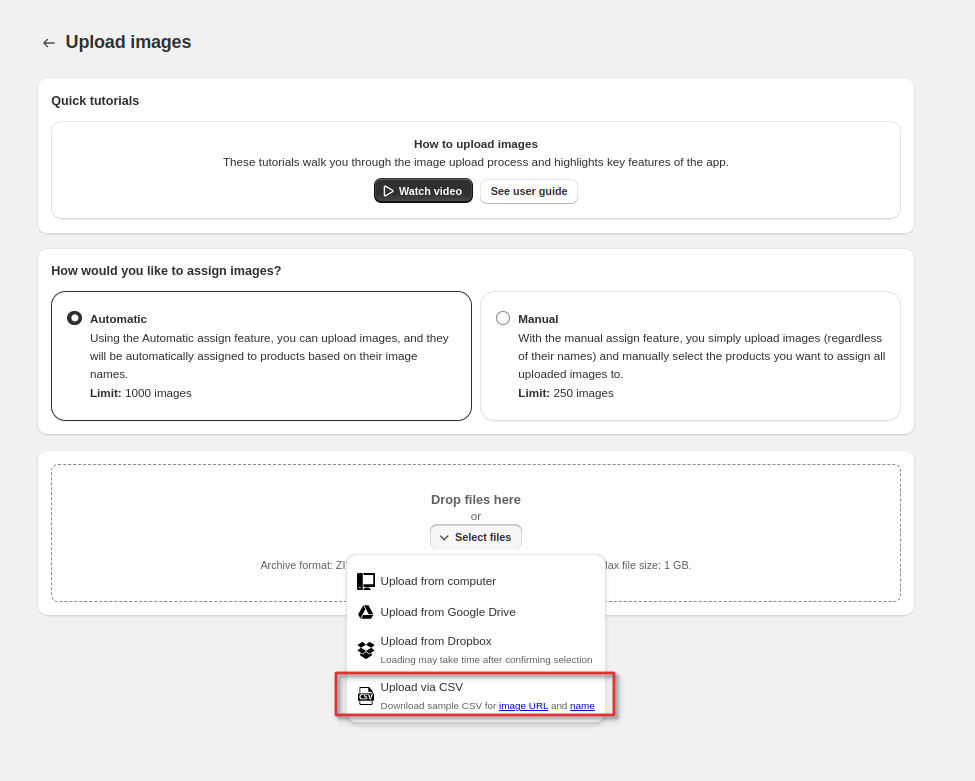Open the See user guide button

coord(529,192)
